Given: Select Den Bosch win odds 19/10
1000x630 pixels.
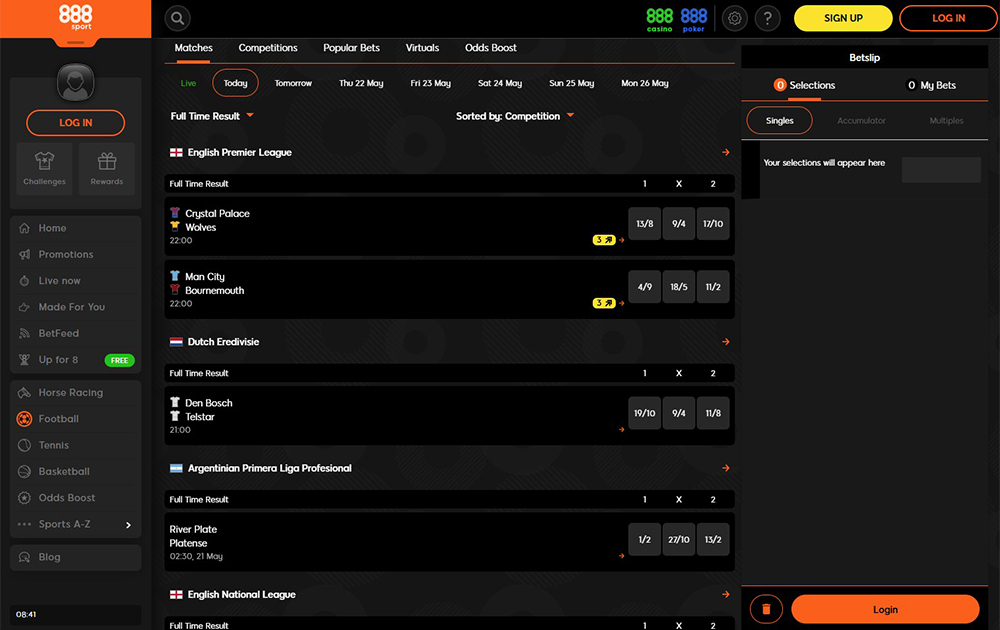Looking at the screenshot, I should (x=645, y=413).
